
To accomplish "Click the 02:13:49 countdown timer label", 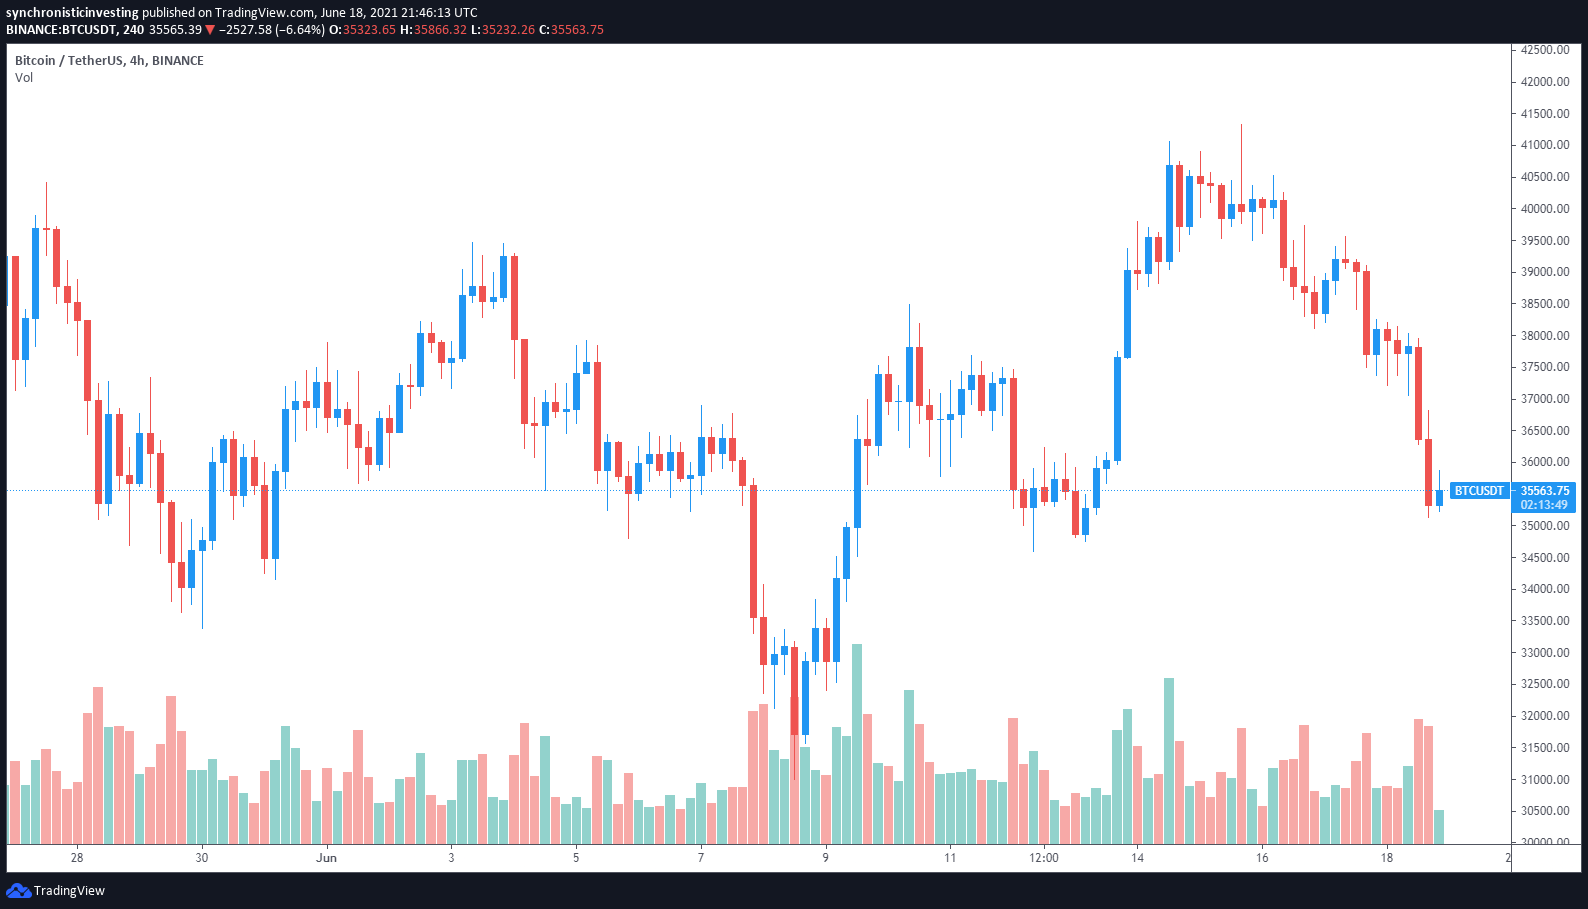I will 1544,505.
